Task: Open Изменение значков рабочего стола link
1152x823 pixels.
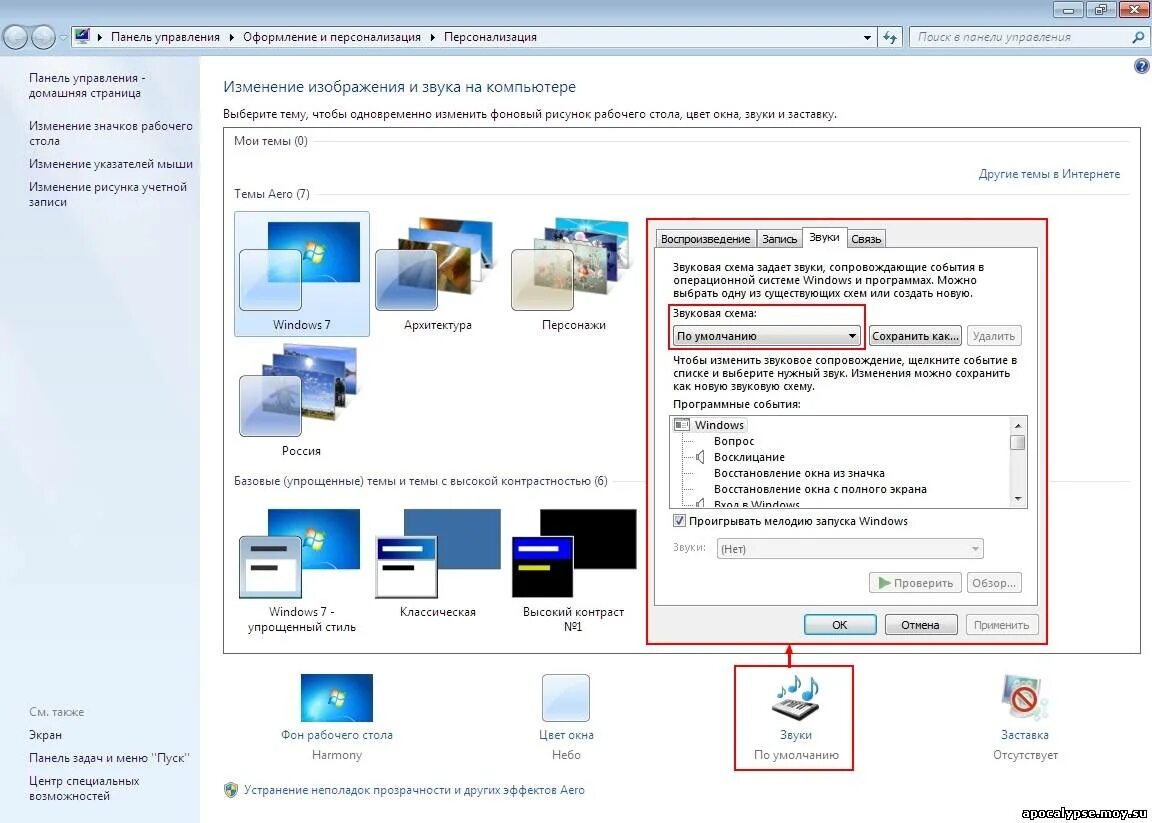Action: pyautogui.click(x=111, y=133)
